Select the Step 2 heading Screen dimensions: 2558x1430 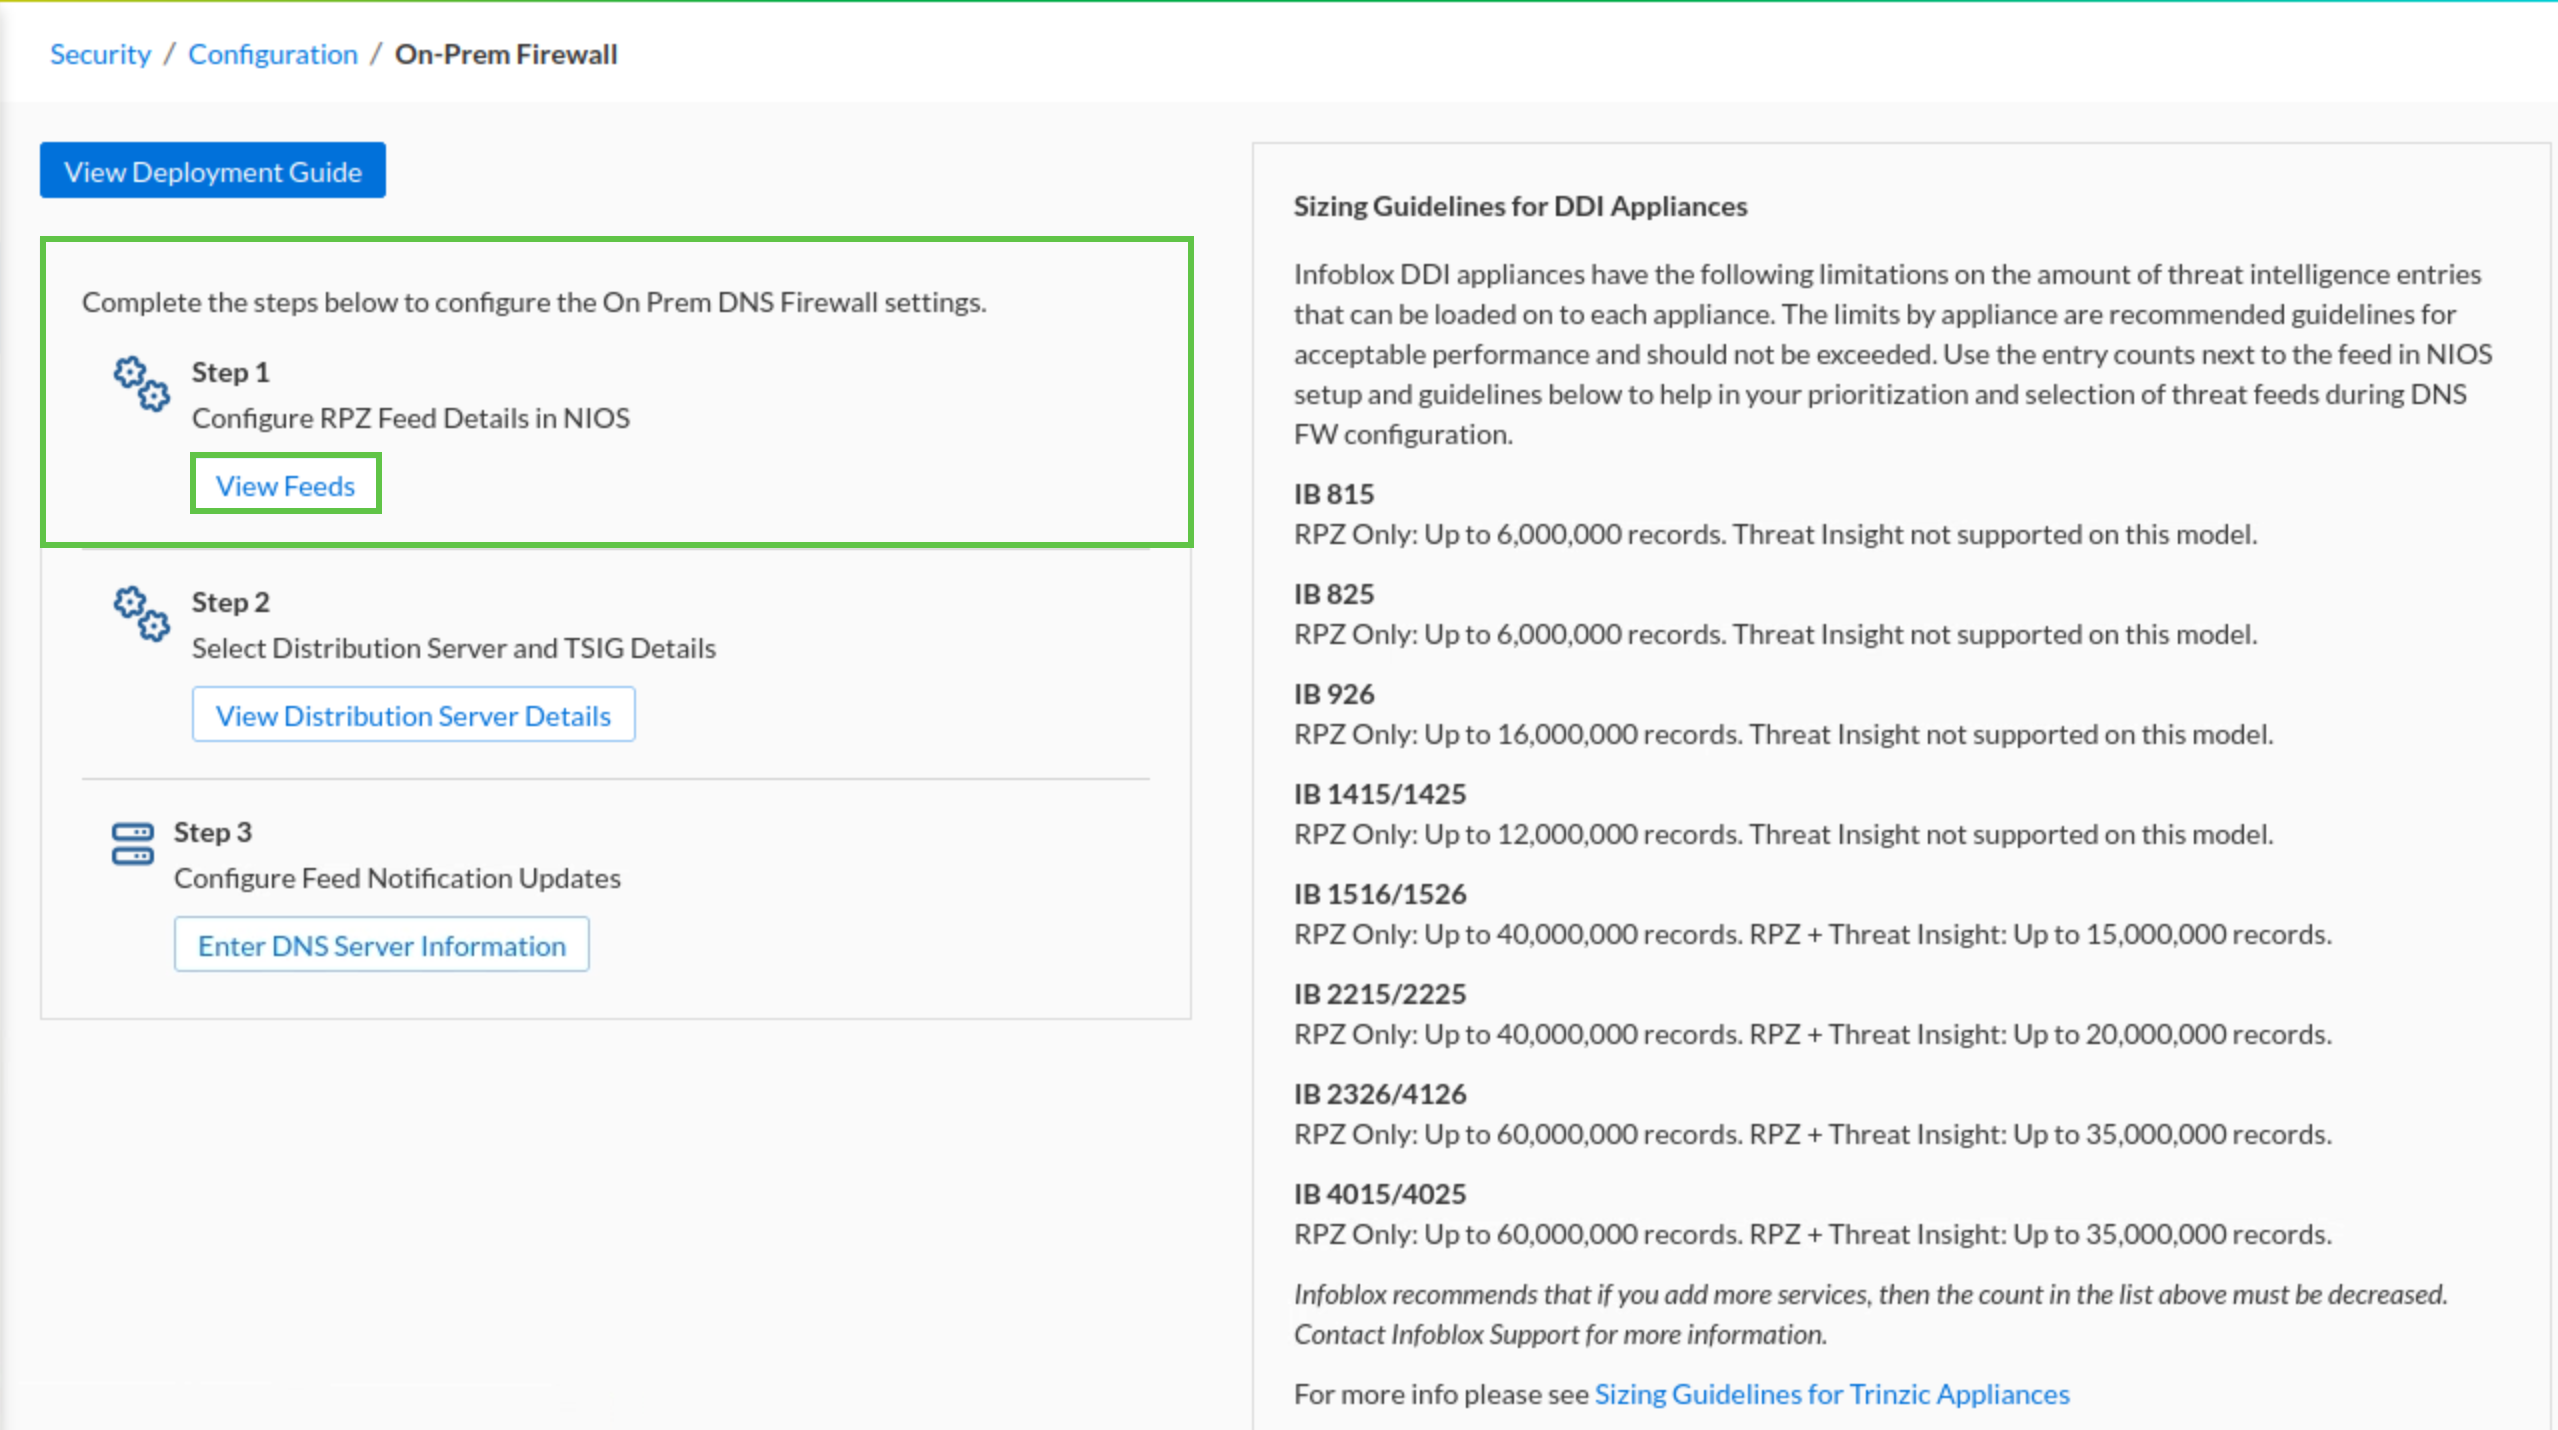[231, 602]
